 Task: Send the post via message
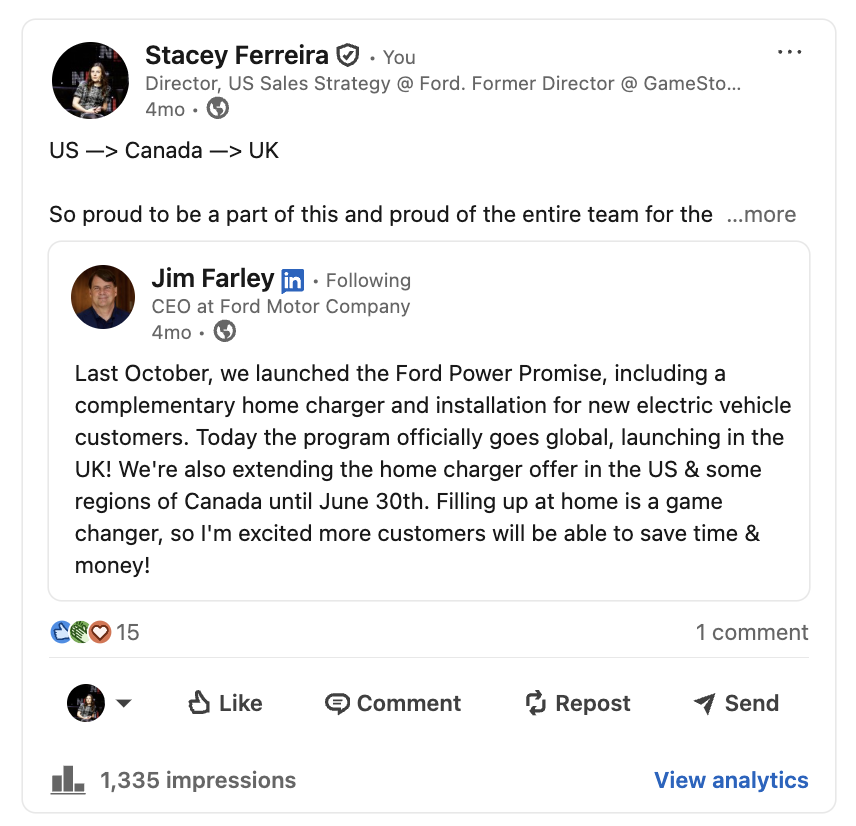(x=735, y=703)
